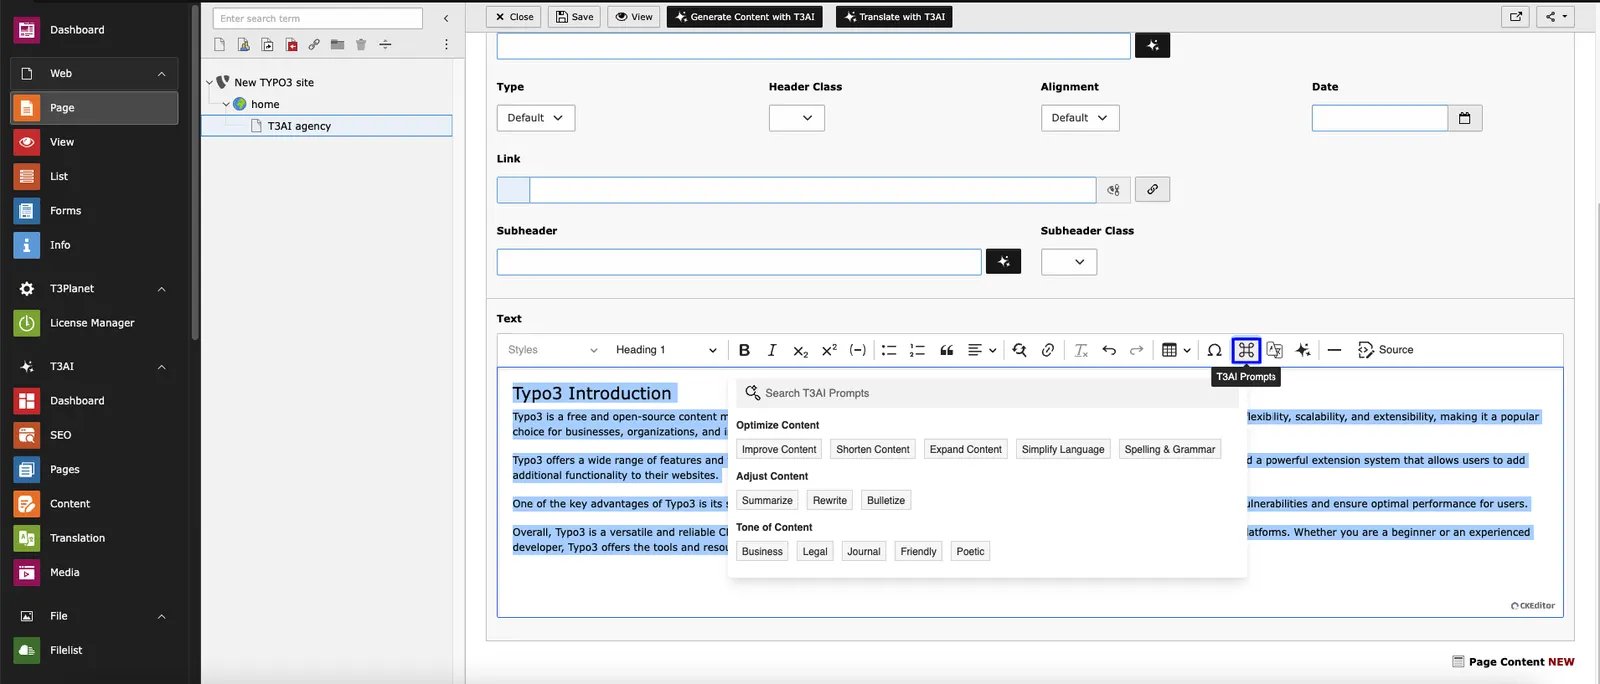Click Translate with T3AI button
The image size is (1600, 684).
click(894, 17)
